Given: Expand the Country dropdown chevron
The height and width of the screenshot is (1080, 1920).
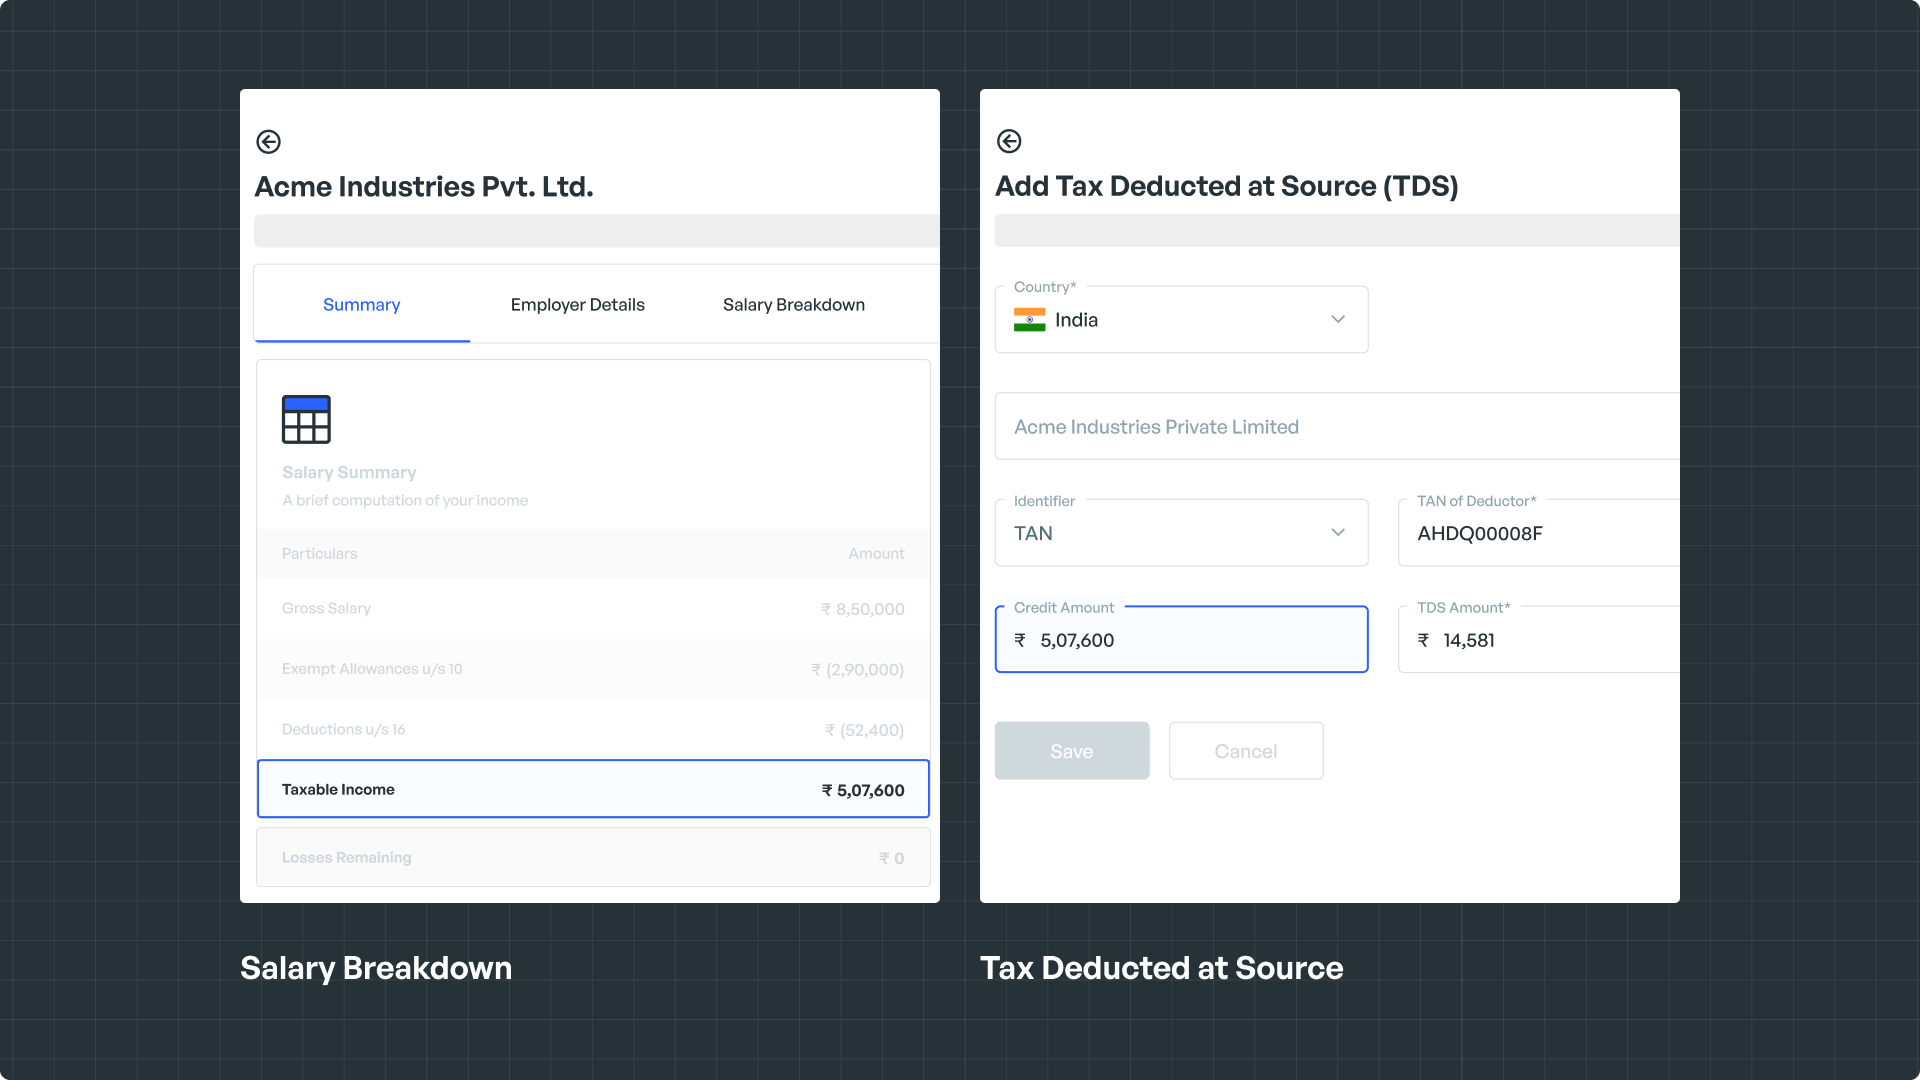Looking at the screenshot, I should [x=1338, y=320].
